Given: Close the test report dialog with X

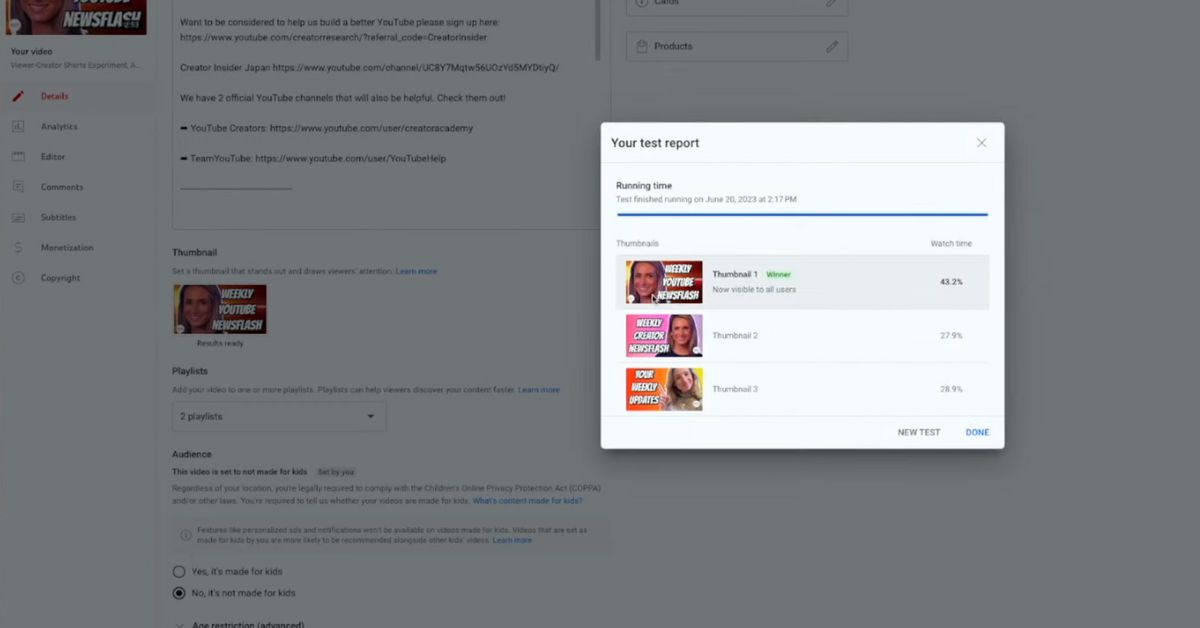Looking at the screenshot, I should point(981,143).
